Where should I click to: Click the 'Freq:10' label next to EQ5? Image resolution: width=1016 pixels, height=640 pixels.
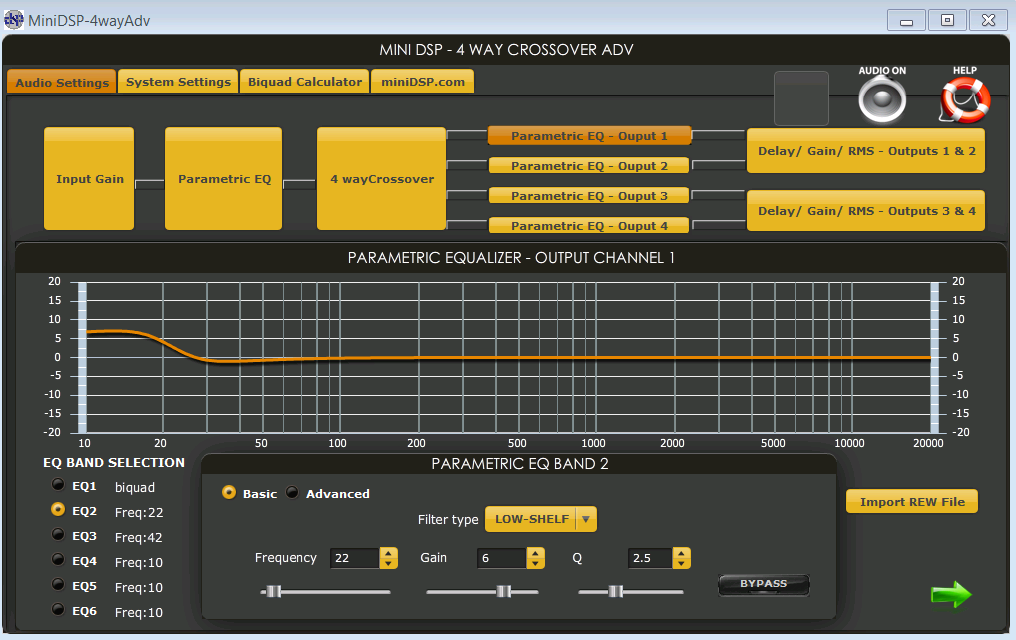coord(139,588)
